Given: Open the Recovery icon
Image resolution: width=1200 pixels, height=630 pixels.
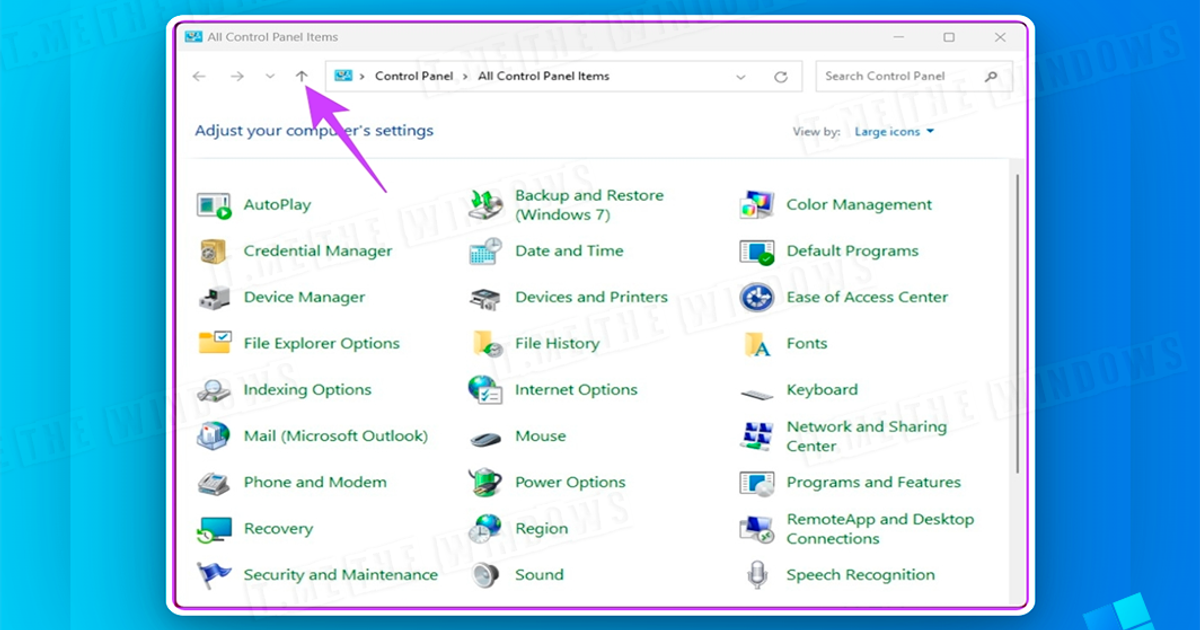Looking at the screenshot, I should point(214,529).
